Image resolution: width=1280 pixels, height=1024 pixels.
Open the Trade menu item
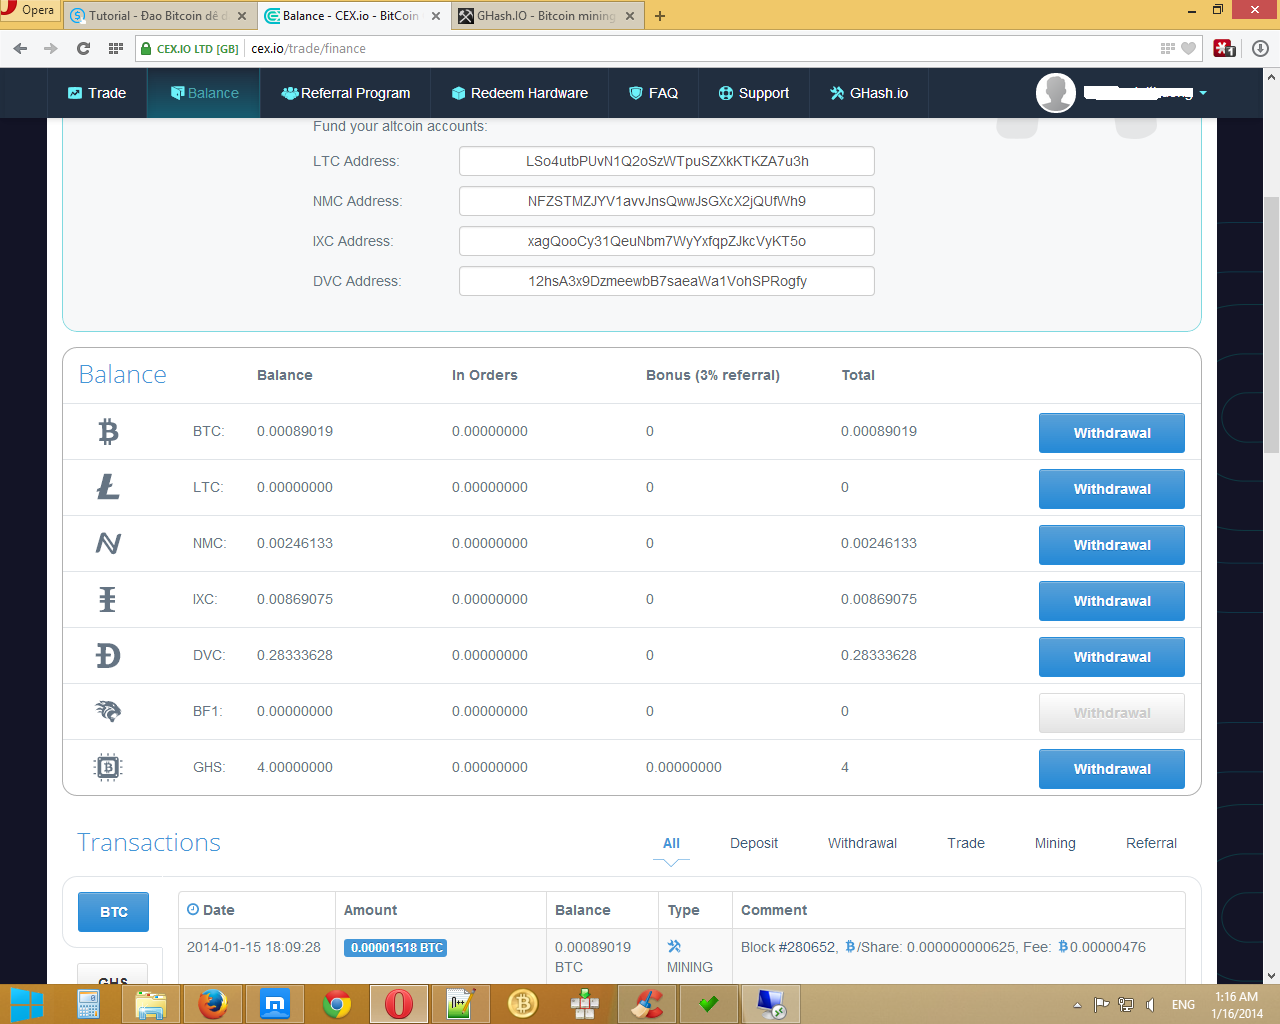click(x=97, y=93)
